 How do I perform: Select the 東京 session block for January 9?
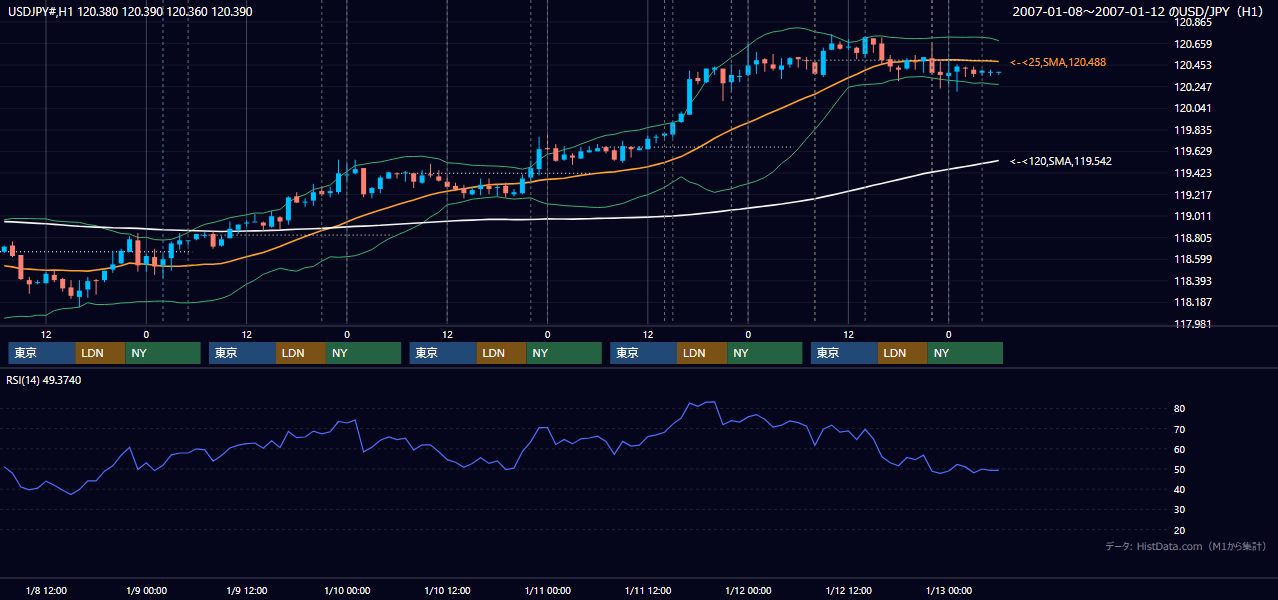pos(242,353)
